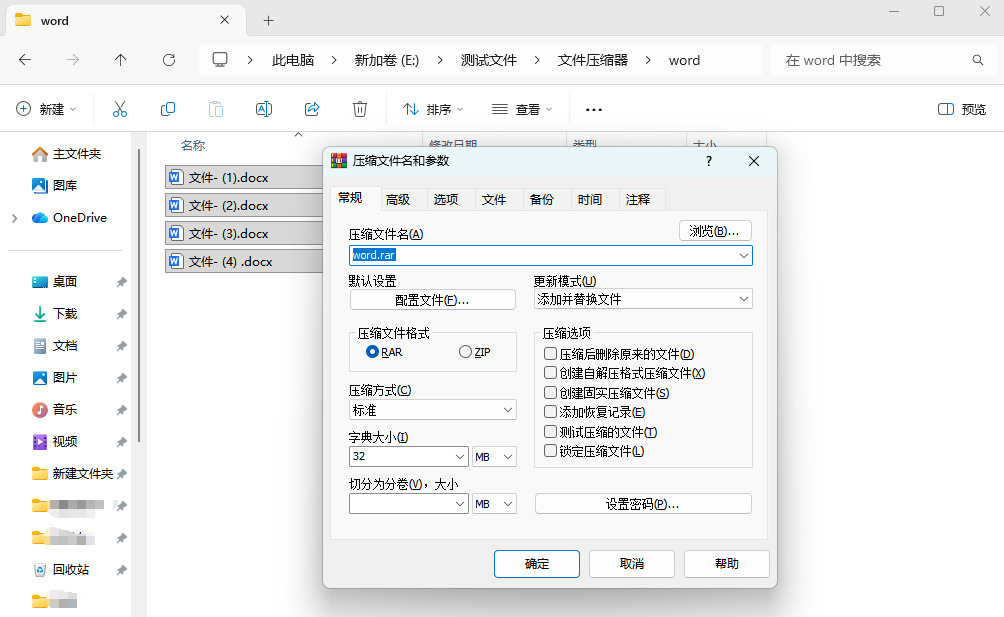Click the Copy icon in Explorer toolbar
This screenshot has height=617, width=1004.
point(168,109)
